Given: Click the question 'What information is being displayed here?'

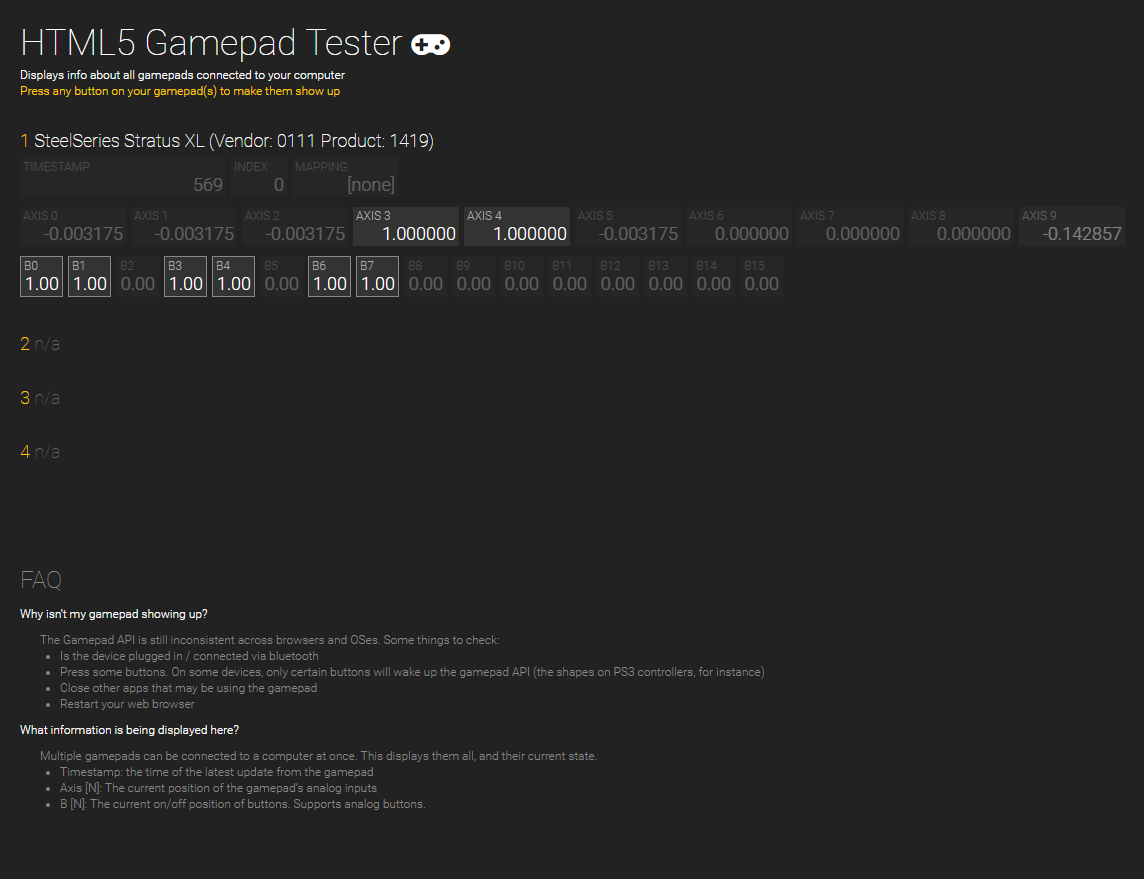Looking at the screenshot, I should [x=129, y=730].
